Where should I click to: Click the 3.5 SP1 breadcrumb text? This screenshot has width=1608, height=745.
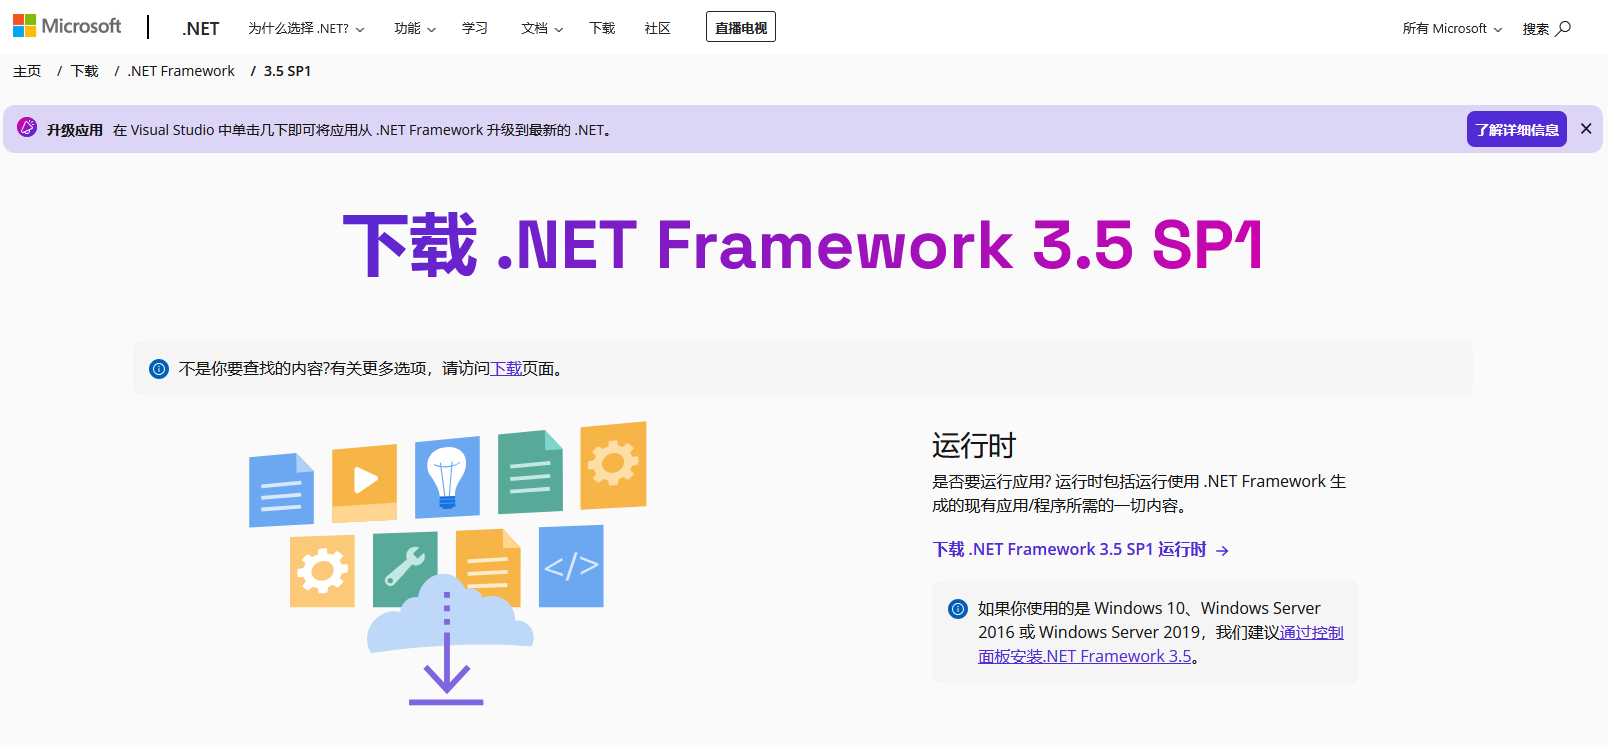pyautogui.click(x=287, y=71)
